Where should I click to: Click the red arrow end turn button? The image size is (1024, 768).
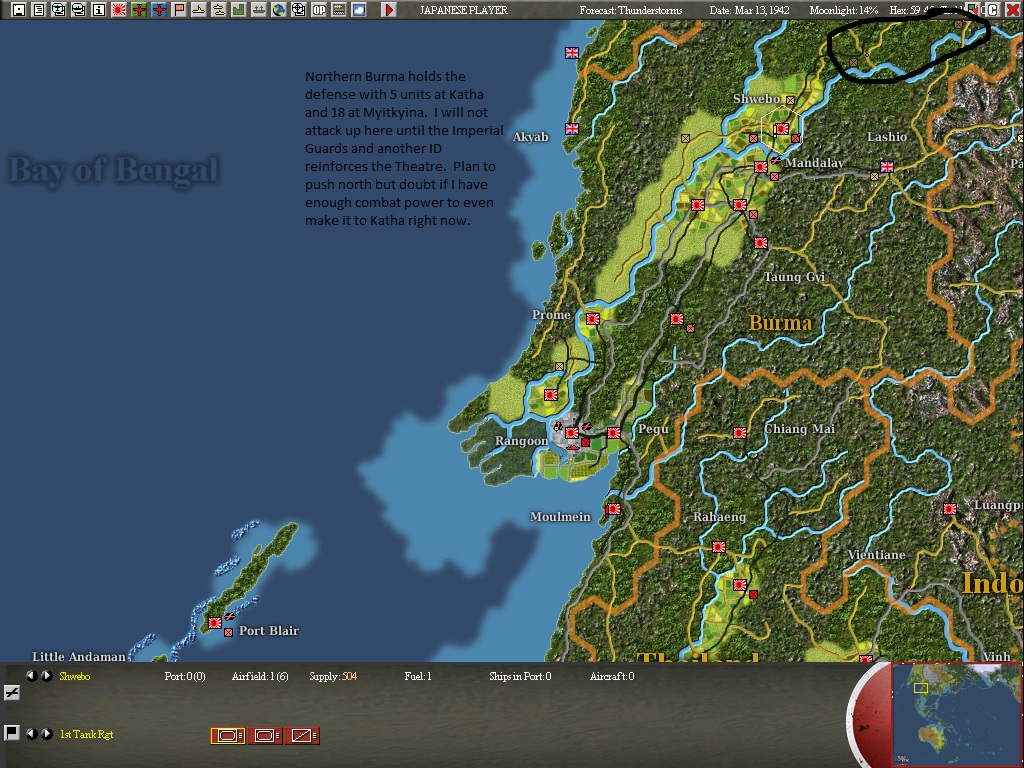[x=389, y=10]
